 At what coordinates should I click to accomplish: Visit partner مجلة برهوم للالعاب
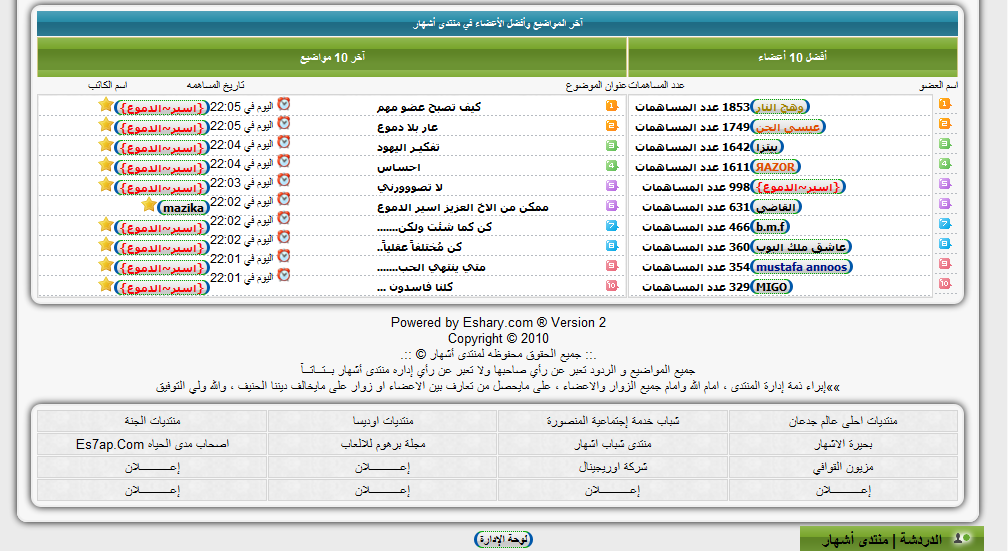point(382,444)
